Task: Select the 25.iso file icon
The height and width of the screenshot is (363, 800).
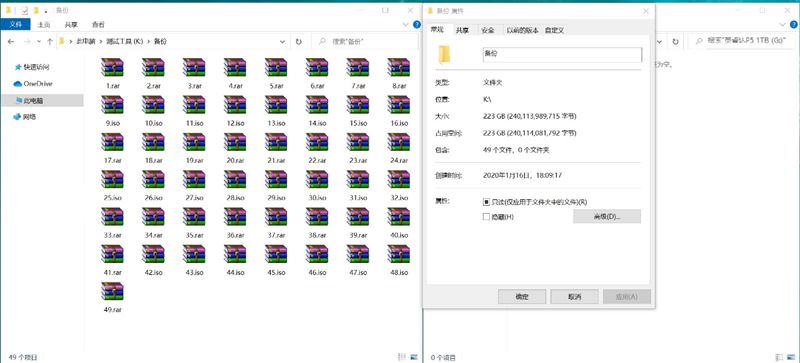Action: tap(112, 179)
